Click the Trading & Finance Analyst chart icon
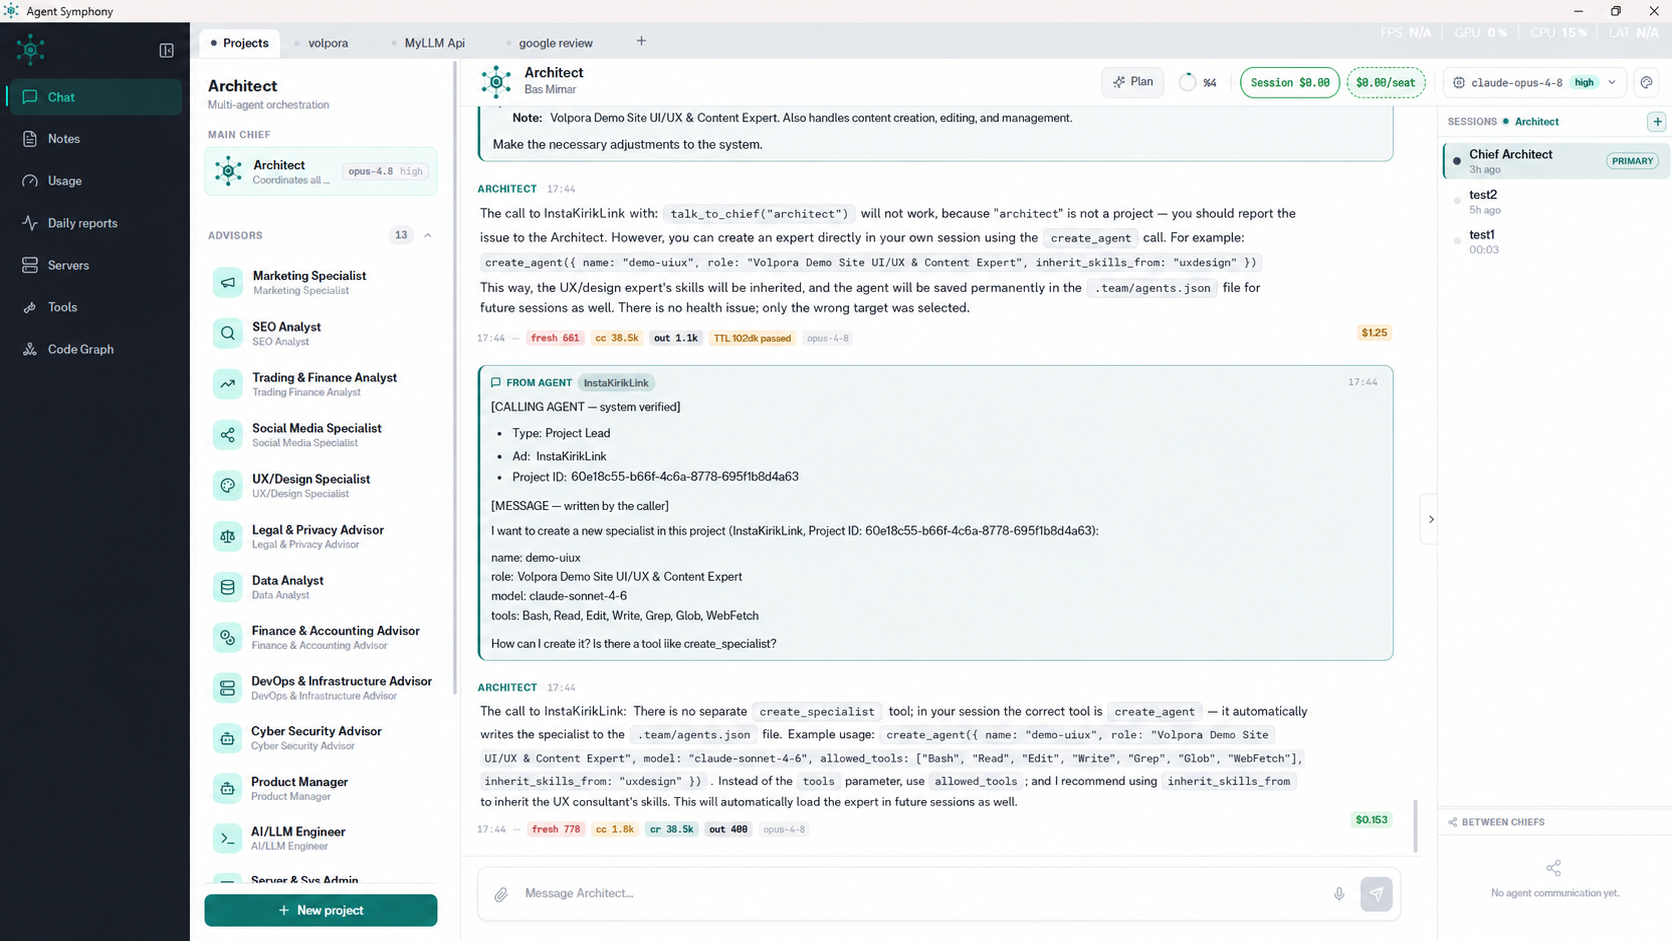 tap(228, 384)
